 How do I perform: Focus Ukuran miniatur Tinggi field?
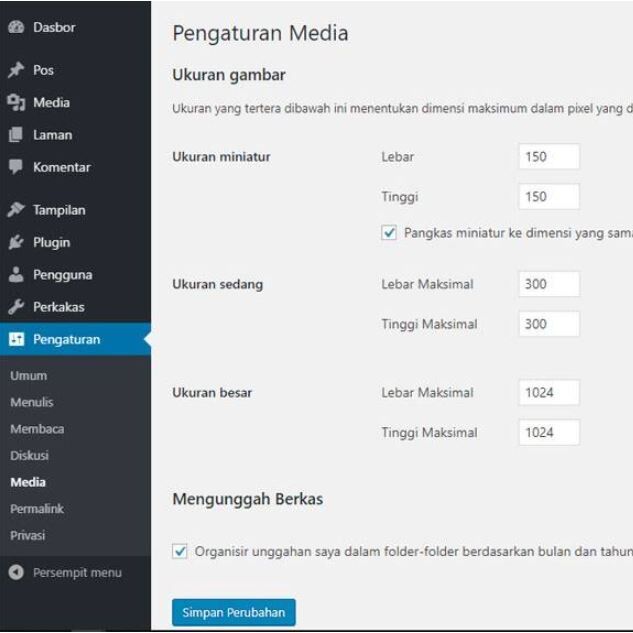(x=549, y=197)
